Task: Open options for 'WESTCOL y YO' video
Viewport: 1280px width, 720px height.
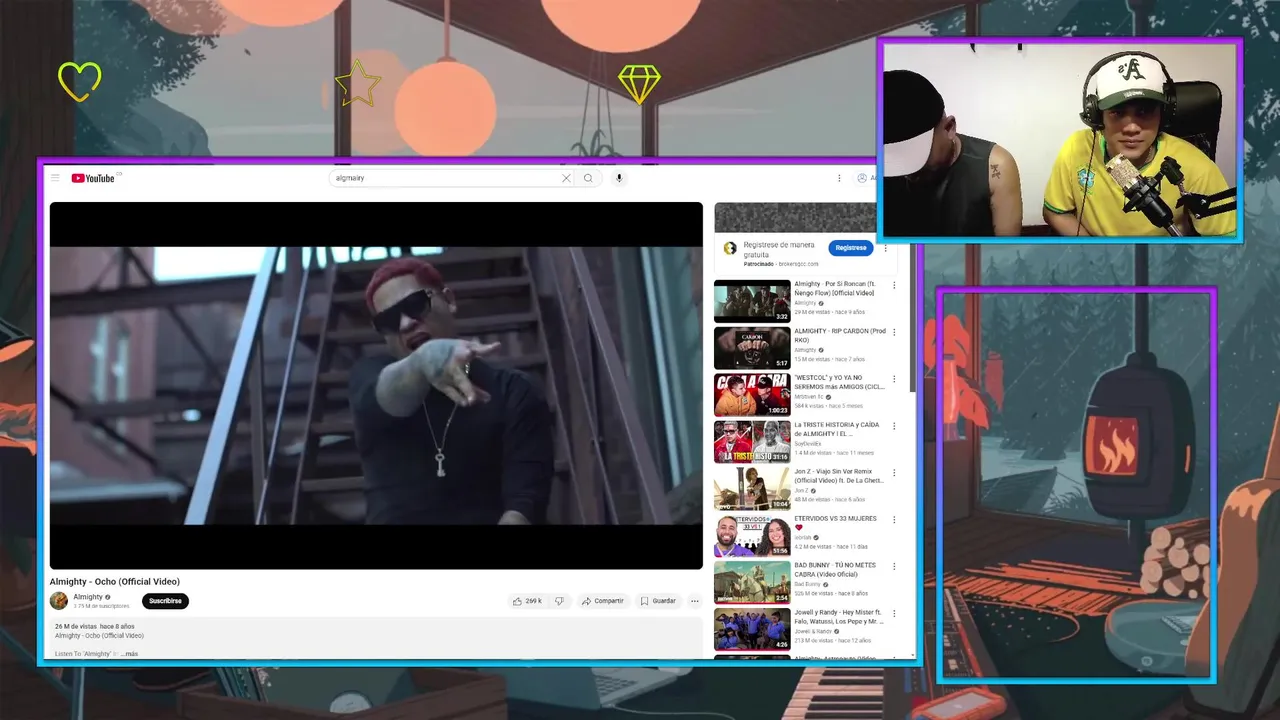Action: coord(894,379)
